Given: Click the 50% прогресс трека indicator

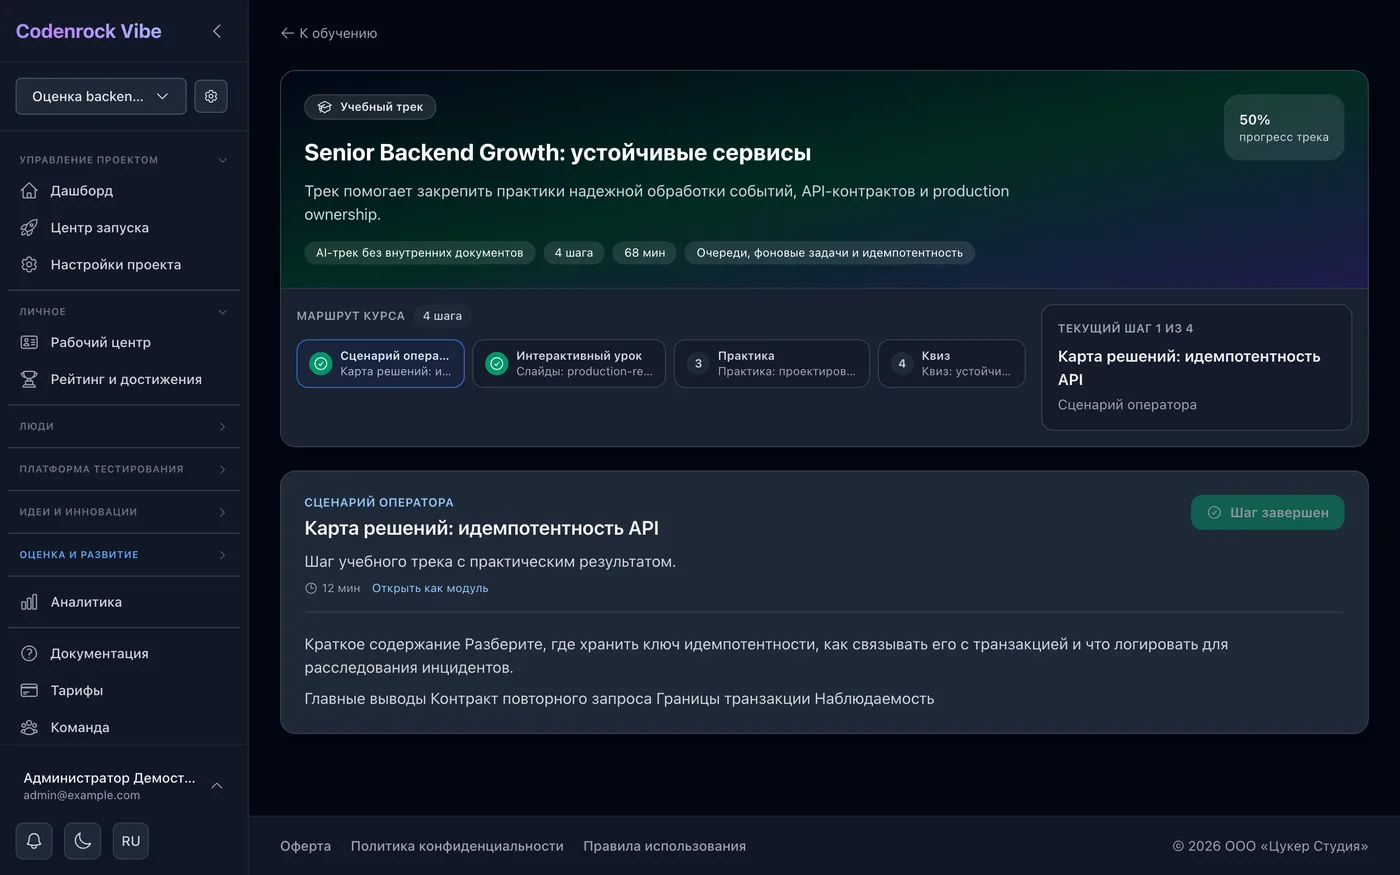Looking at the screenshot, I should (1284, 127).
